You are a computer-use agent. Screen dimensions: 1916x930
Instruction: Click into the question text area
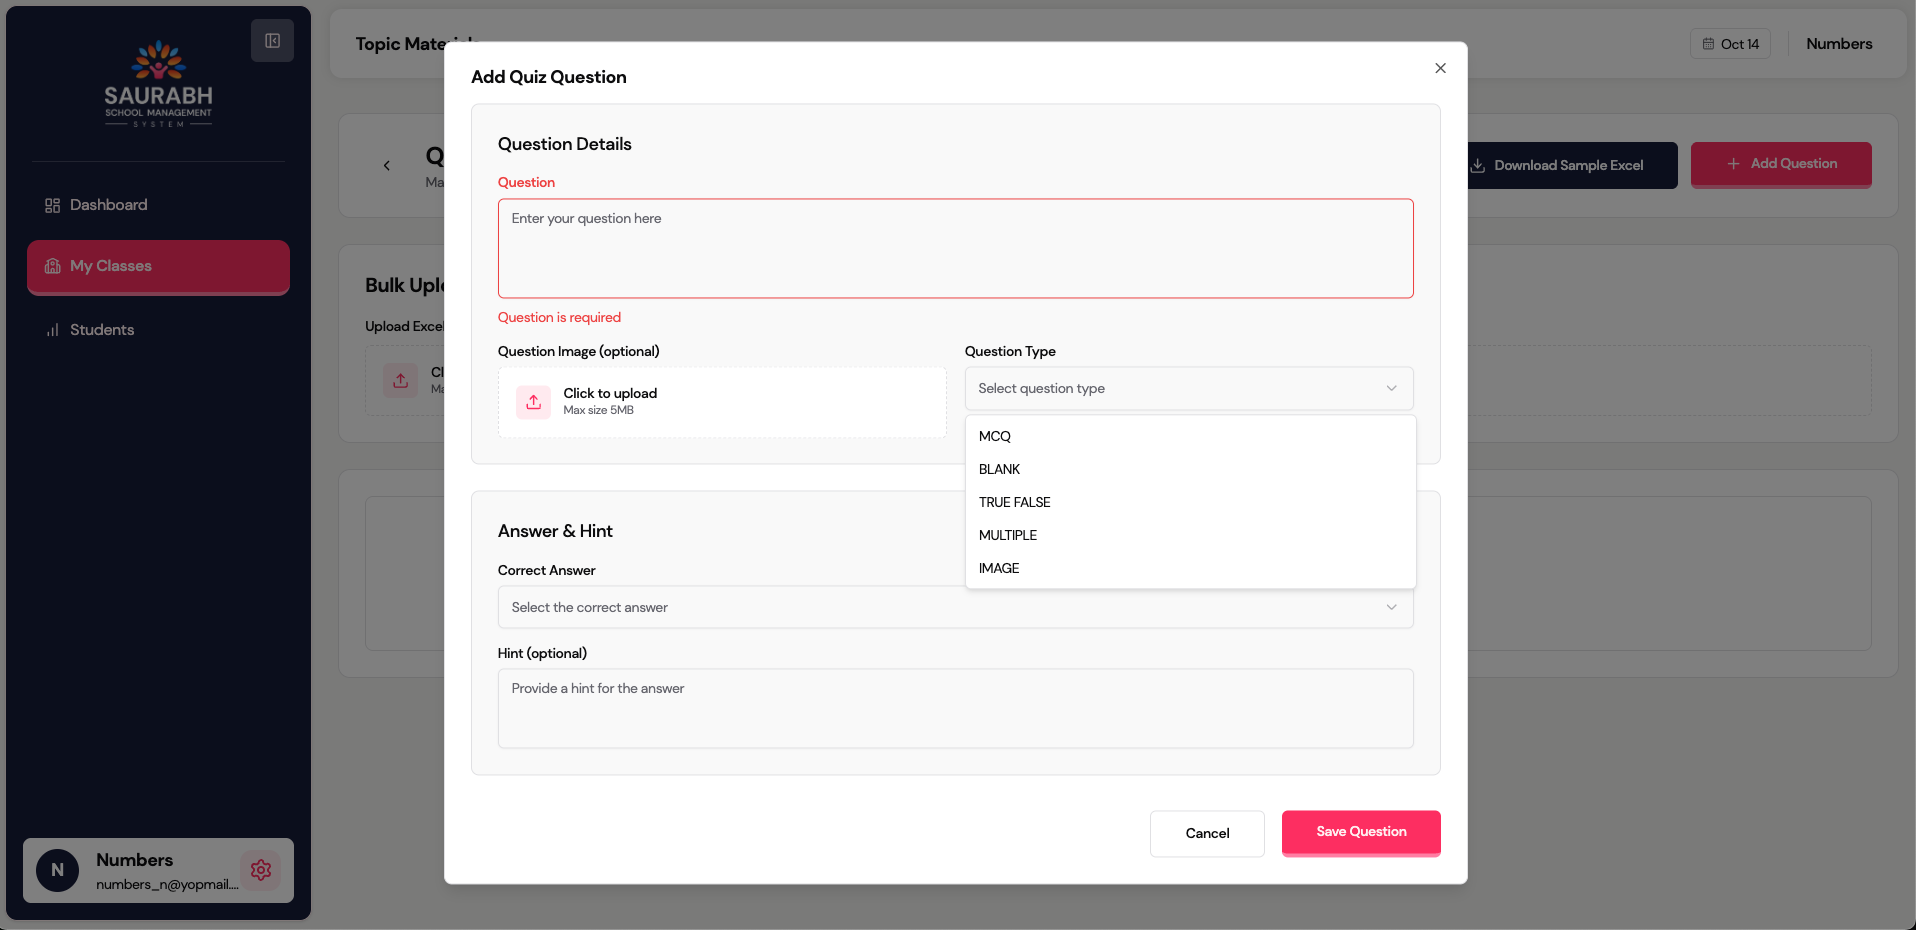(955, 249)
